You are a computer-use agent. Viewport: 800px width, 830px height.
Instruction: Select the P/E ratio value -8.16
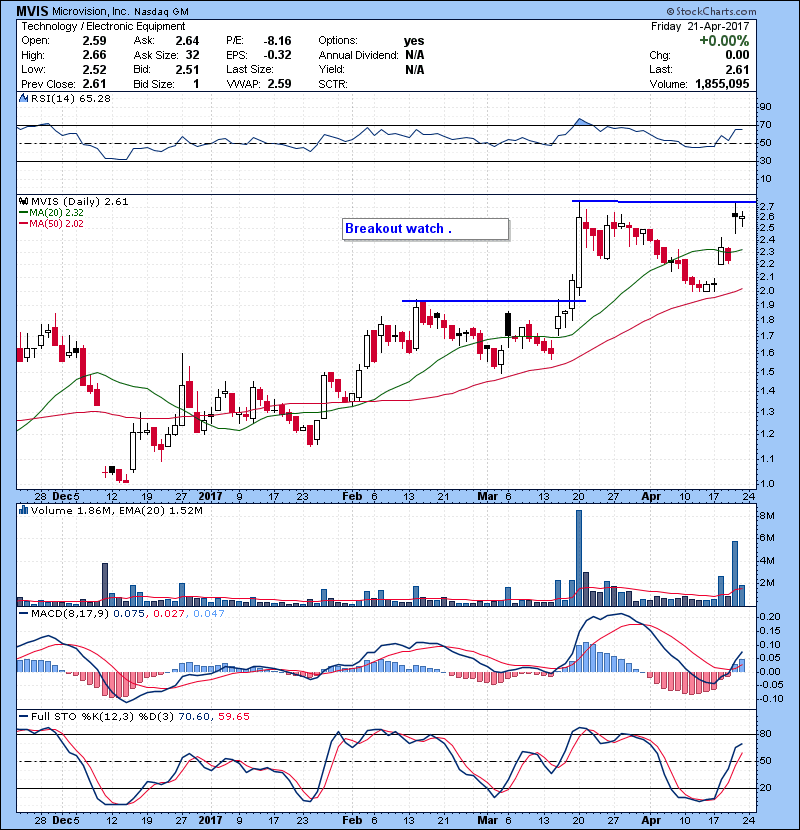tap(277, 41)
